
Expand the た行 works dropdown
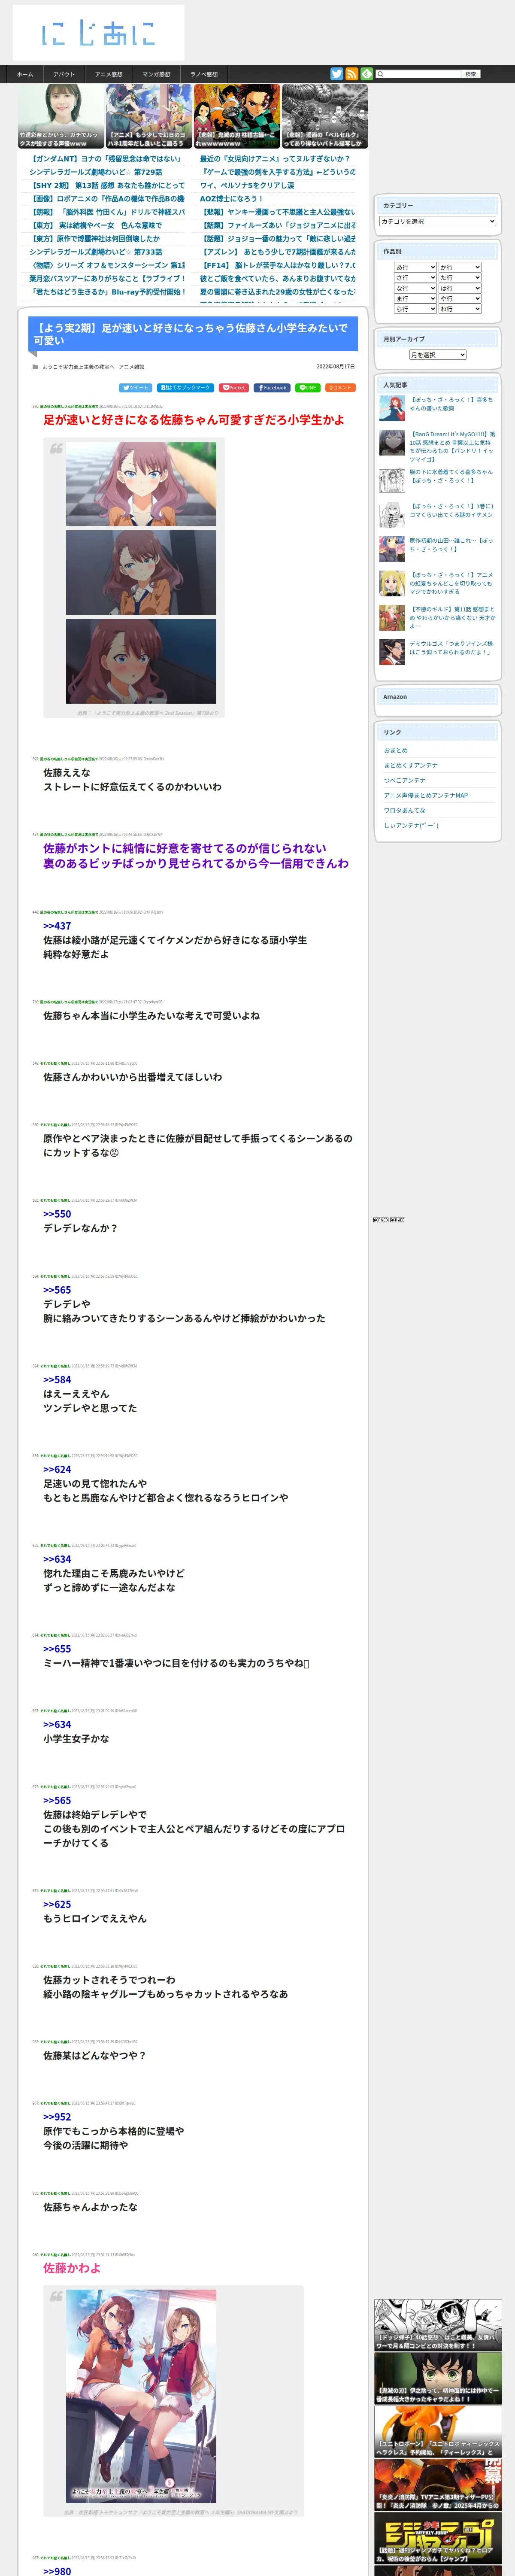460,278
